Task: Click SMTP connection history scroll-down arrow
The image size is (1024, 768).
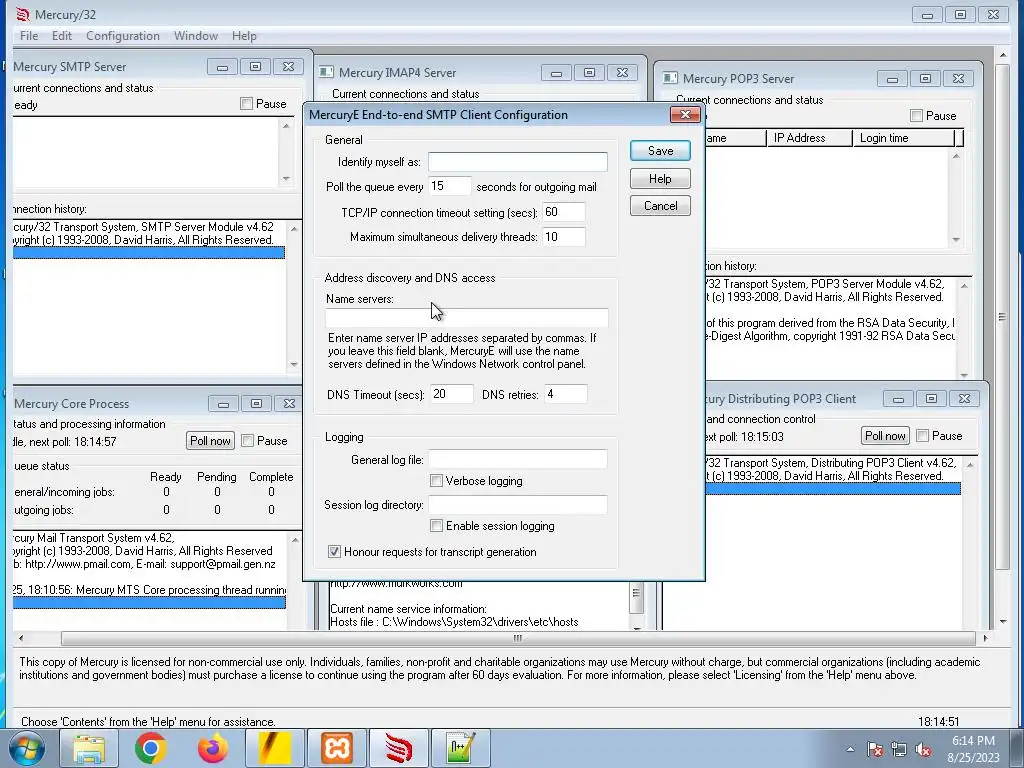Action: (x=294, y=364)
